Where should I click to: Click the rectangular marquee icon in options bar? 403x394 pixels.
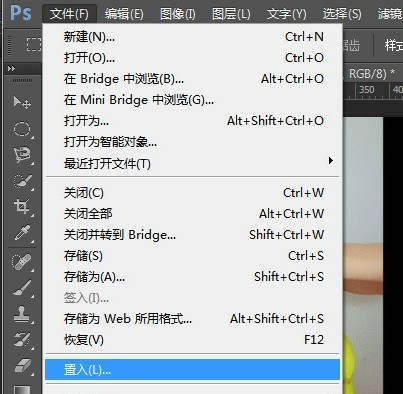34,44
